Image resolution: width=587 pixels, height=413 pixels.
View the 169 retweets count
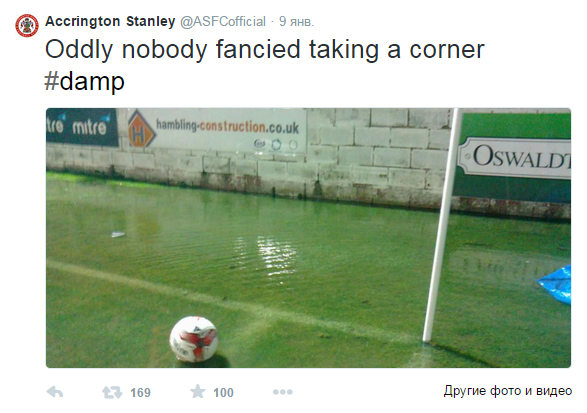(140, 392)
